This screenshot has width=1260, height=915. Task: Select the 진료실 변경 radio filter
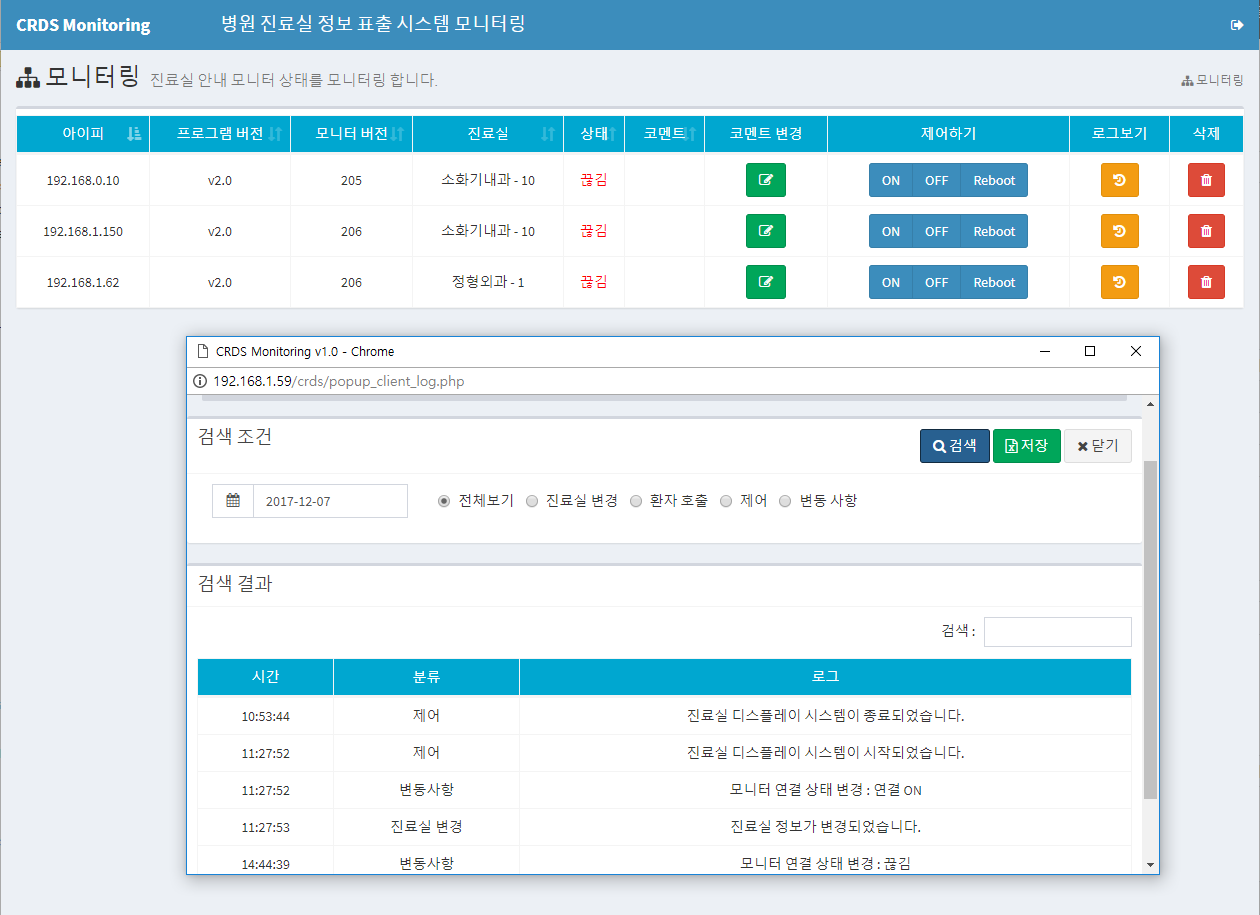(532, 501)
